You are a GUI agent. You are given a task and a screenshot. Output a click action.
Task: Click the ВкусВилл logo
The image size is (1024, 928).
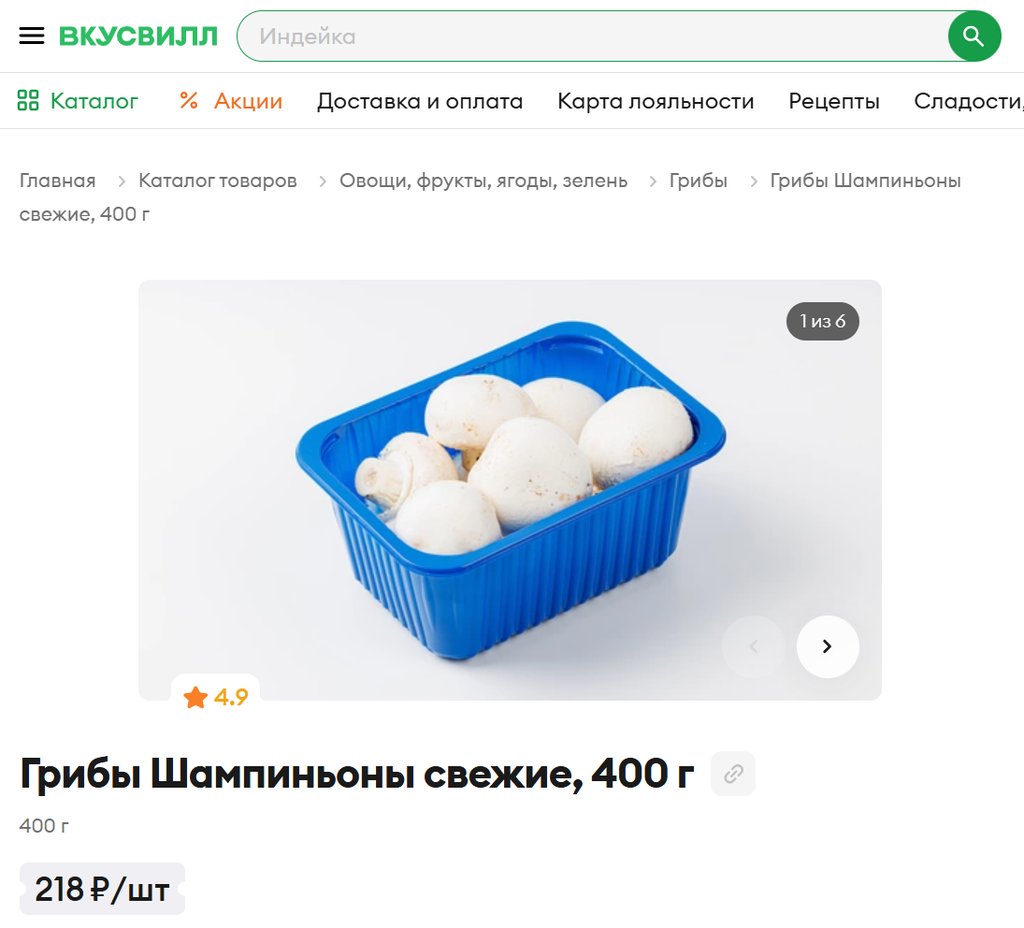tap(138, 37)
